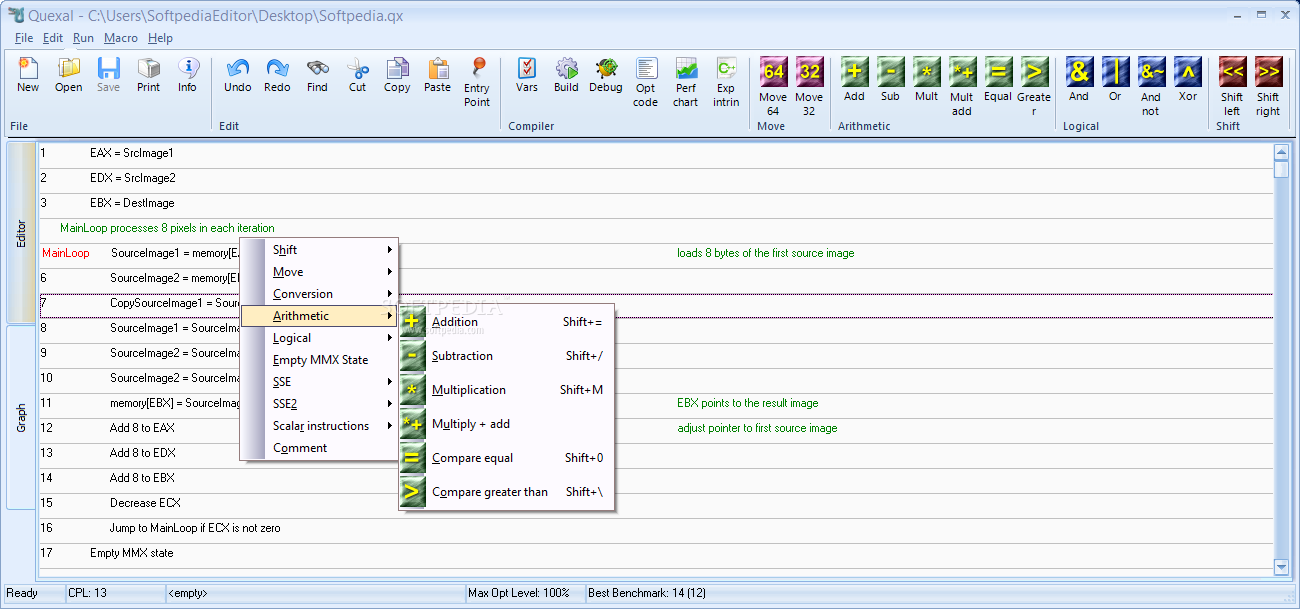The width and height of the screenshot is (1300, 609).
Task: Open the Help menu
Action: tap(160, 38)
